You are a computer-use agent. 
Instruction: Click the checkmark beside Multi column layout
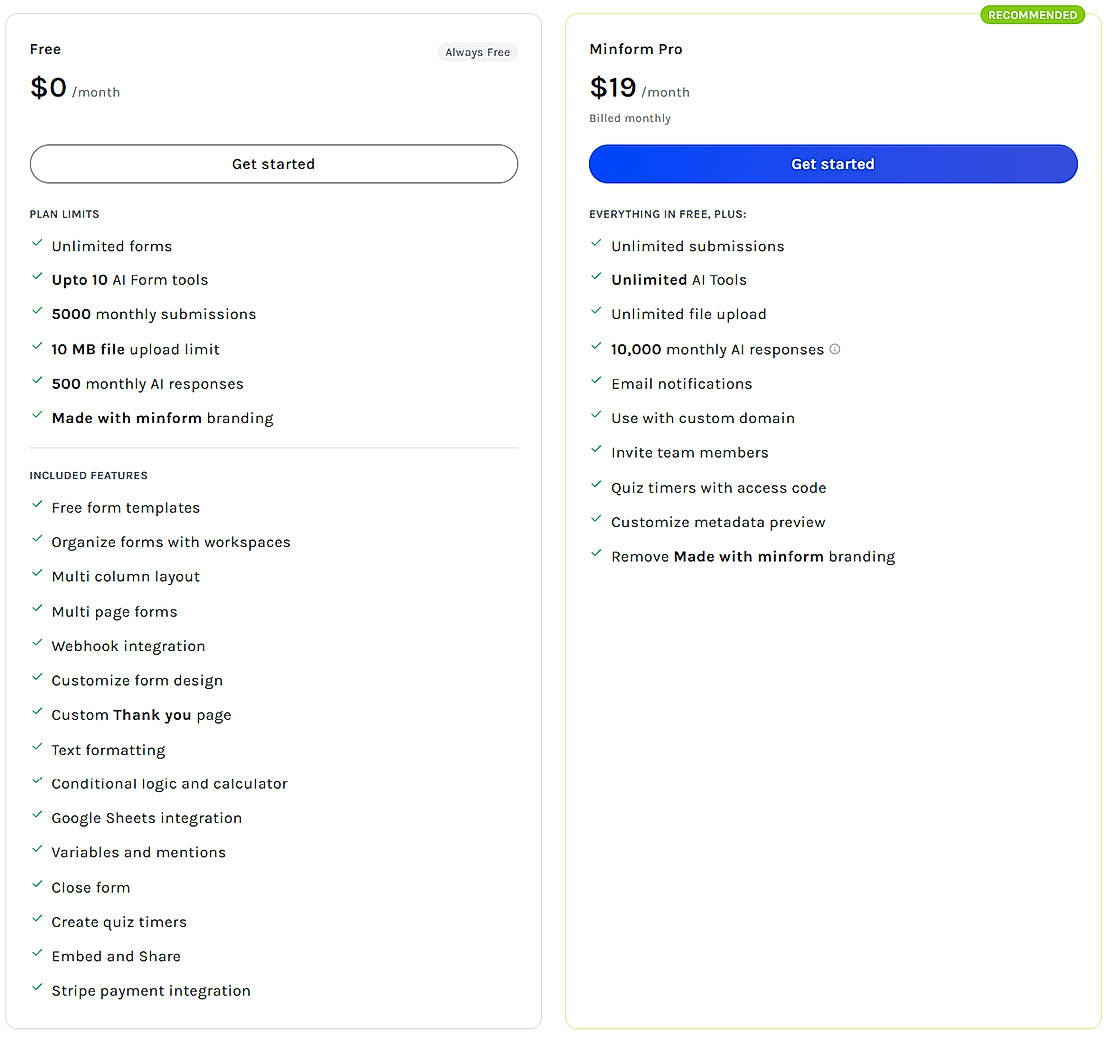click(37, 574)
